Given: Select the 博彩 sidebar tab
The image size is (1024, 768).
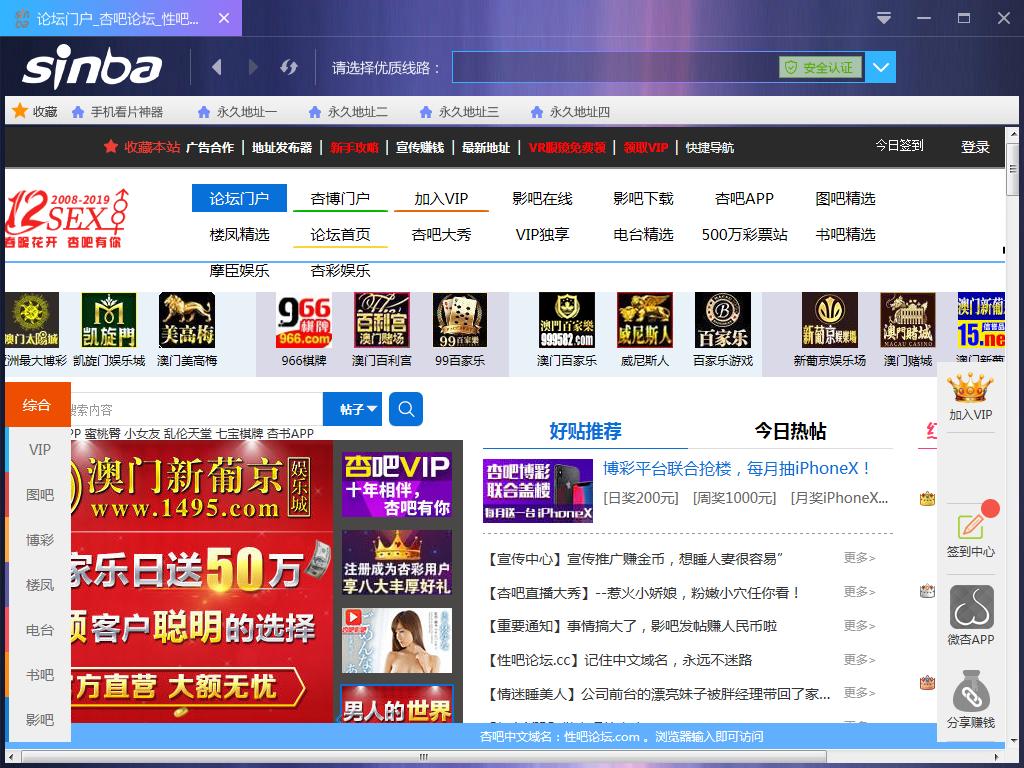Looking at the screenshot, I should click(40, 540).
